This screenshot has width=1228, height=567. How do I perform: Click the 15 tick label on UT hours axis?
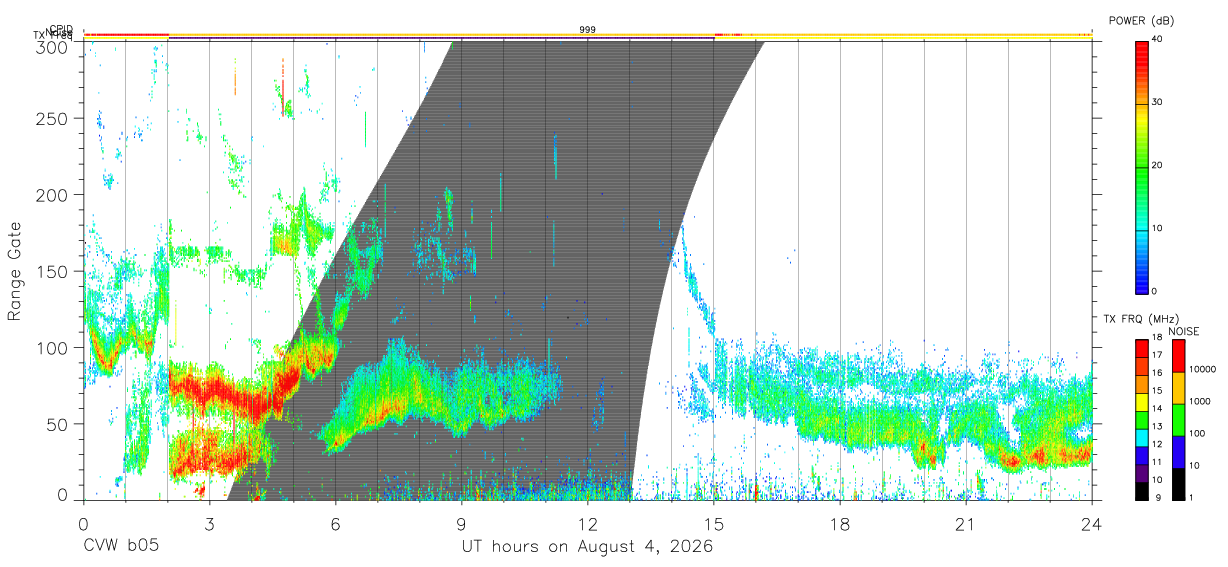(714, 524)
